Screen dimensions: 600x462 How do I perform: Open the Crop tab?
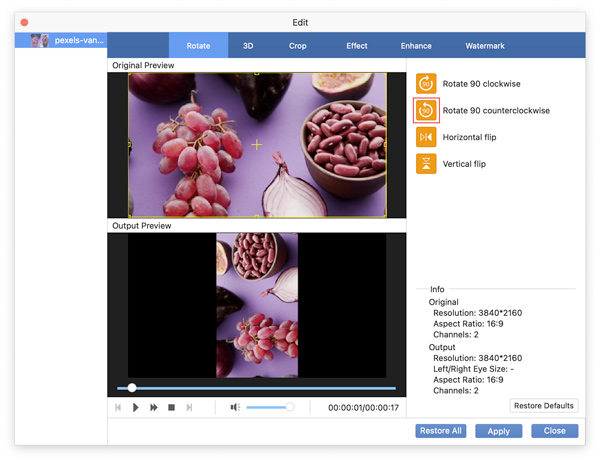click(298, 46)
